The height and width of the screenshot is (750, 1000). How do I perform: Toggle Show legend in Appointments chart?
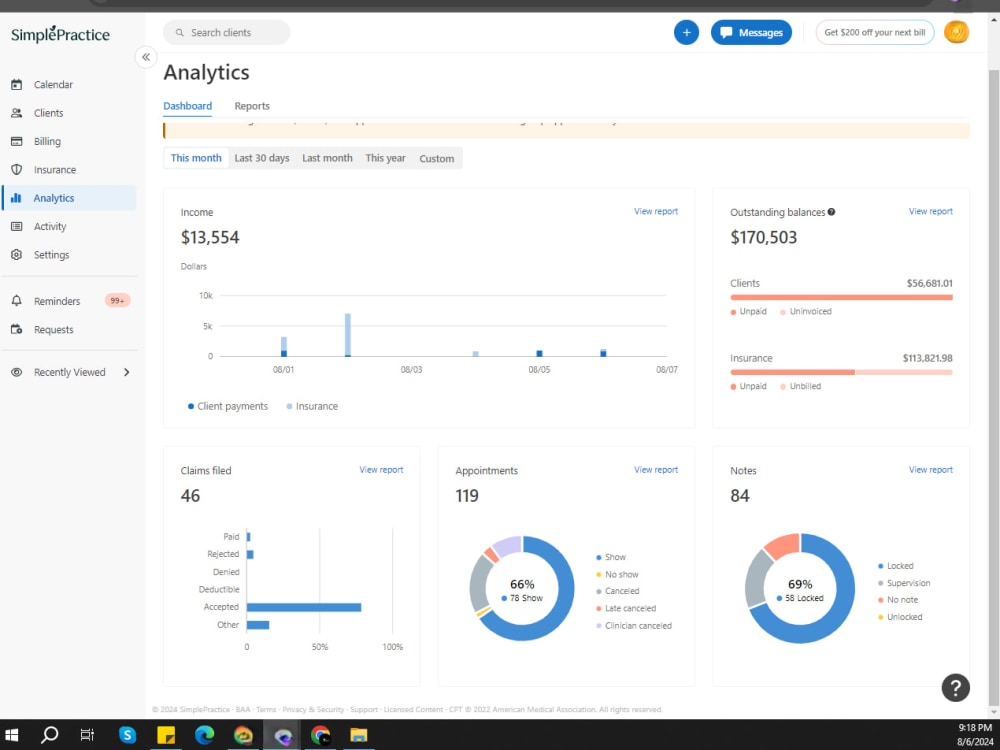(611, 557)
